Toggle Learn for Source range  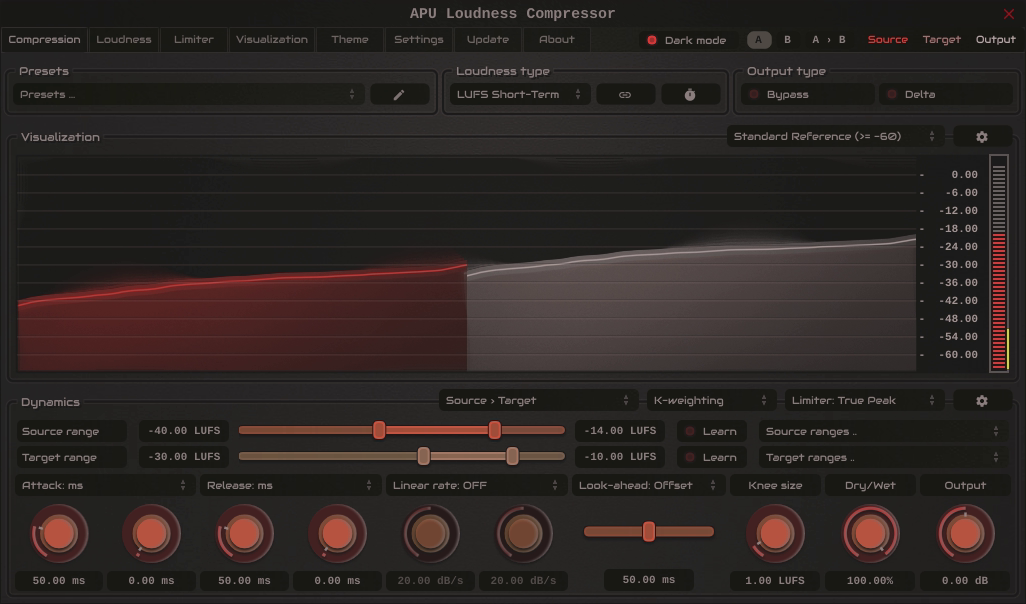coord(711,431)
